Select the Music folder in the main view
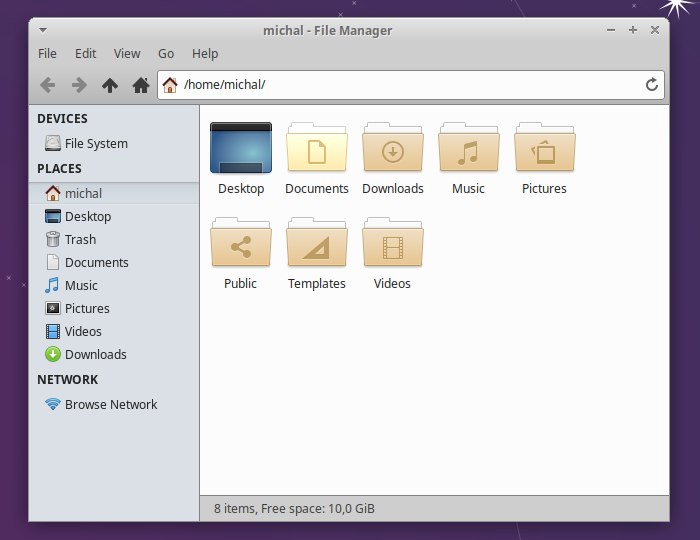Image resolution: width=700 pixels, height=540 pixels. [468, 147]
